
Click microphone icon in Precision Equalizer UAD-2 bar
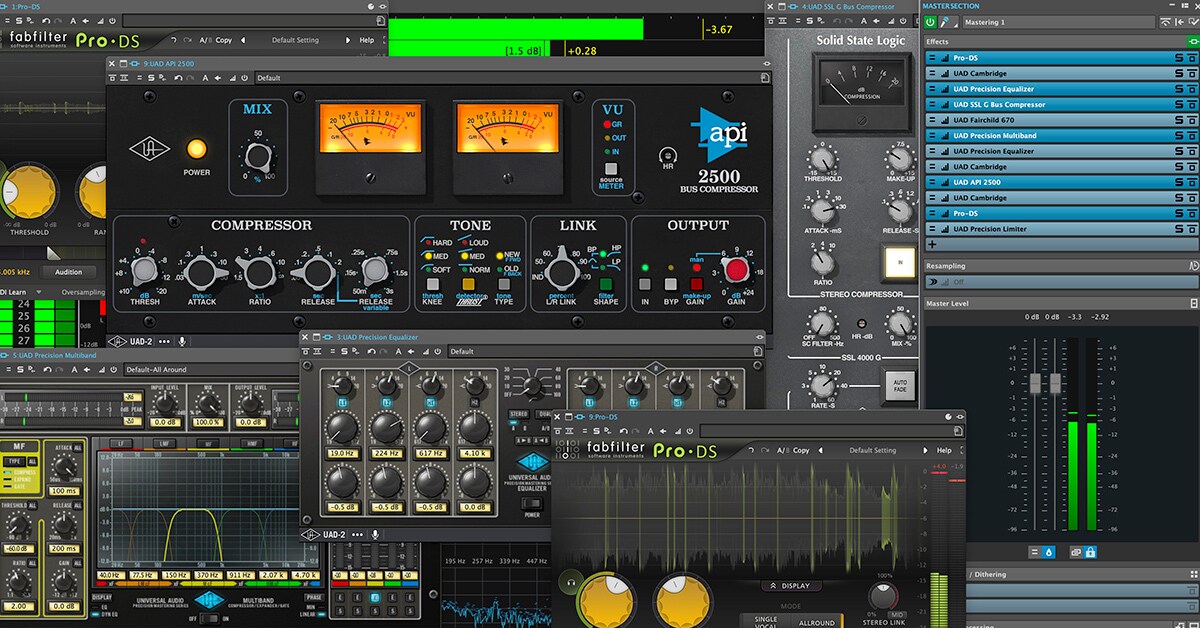(x=376, y=535)
